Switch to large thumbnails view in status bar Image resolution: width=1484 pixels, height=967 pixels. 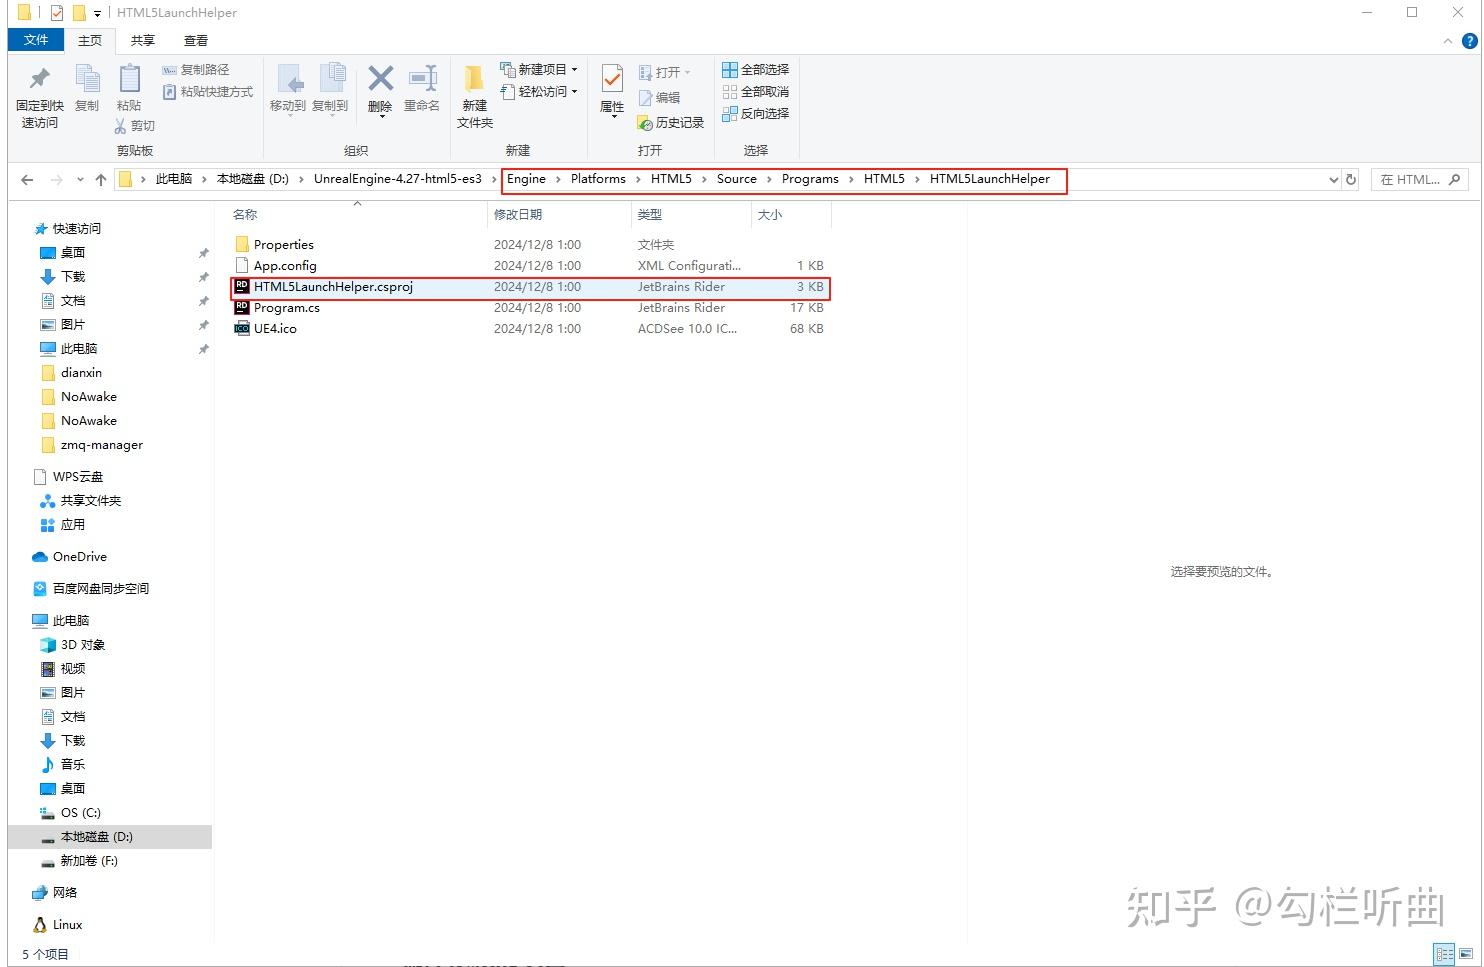1464,954
